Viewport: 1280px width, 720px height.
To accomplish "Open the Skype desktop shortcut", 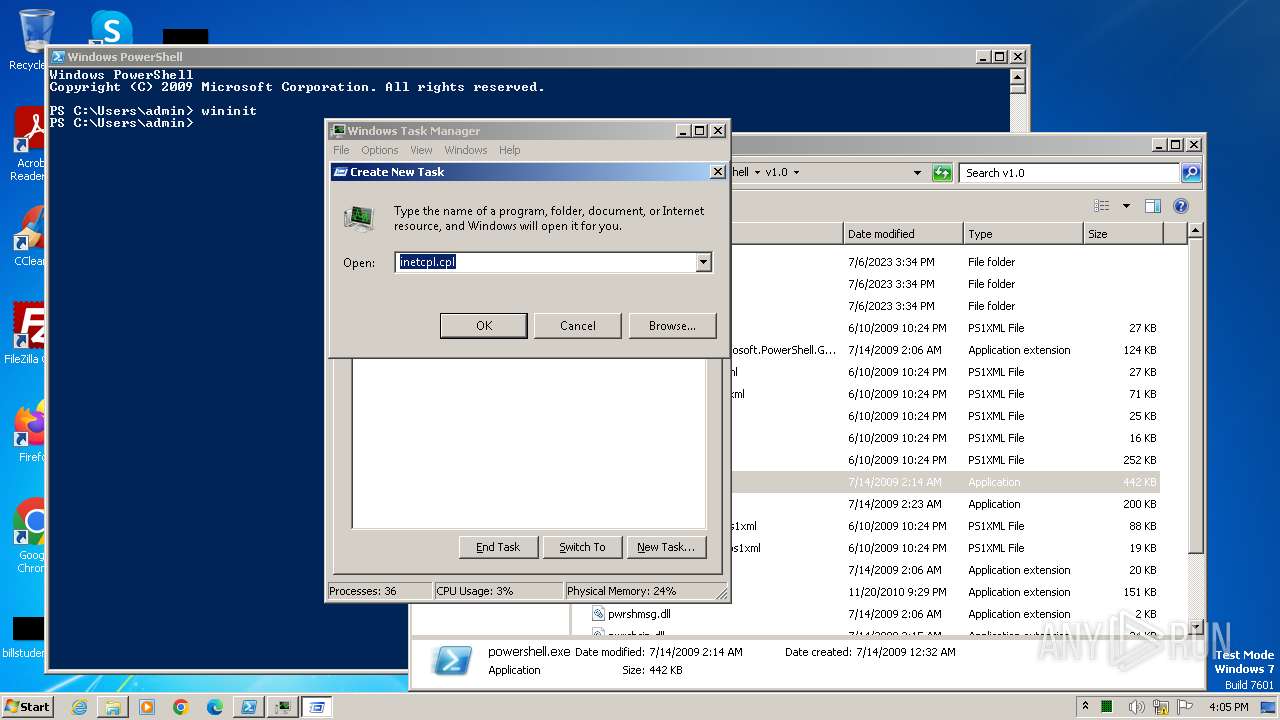I will click(110, 28).
